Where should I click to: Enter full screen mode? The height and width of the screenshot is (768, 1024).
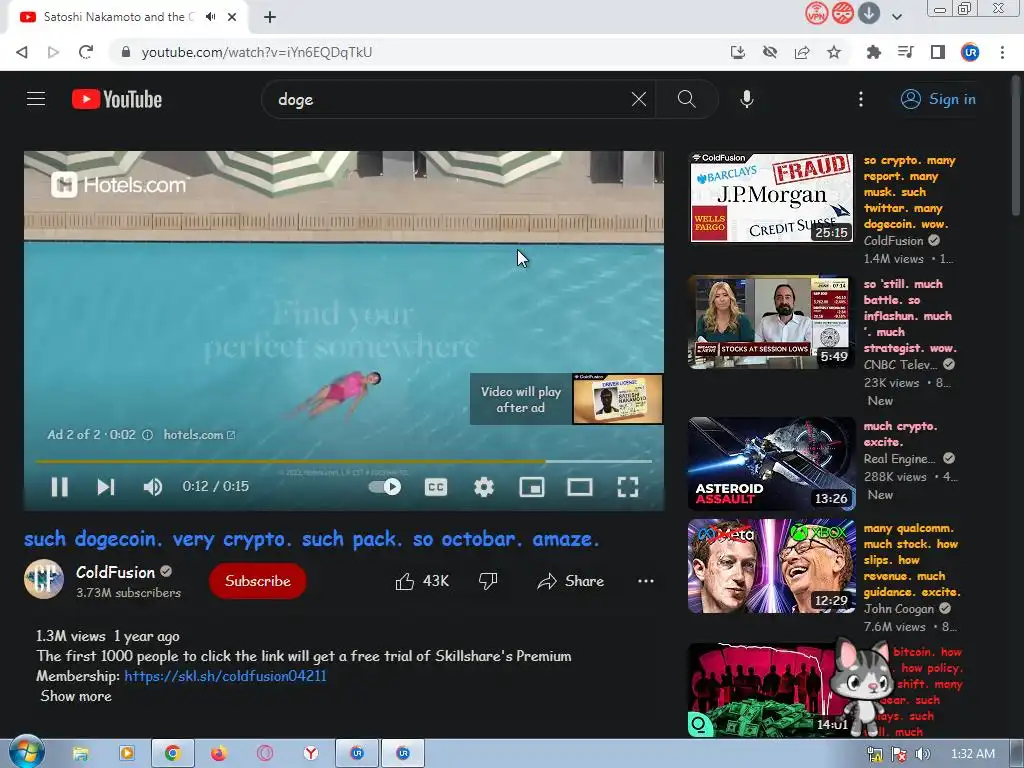tap(628, 487)
